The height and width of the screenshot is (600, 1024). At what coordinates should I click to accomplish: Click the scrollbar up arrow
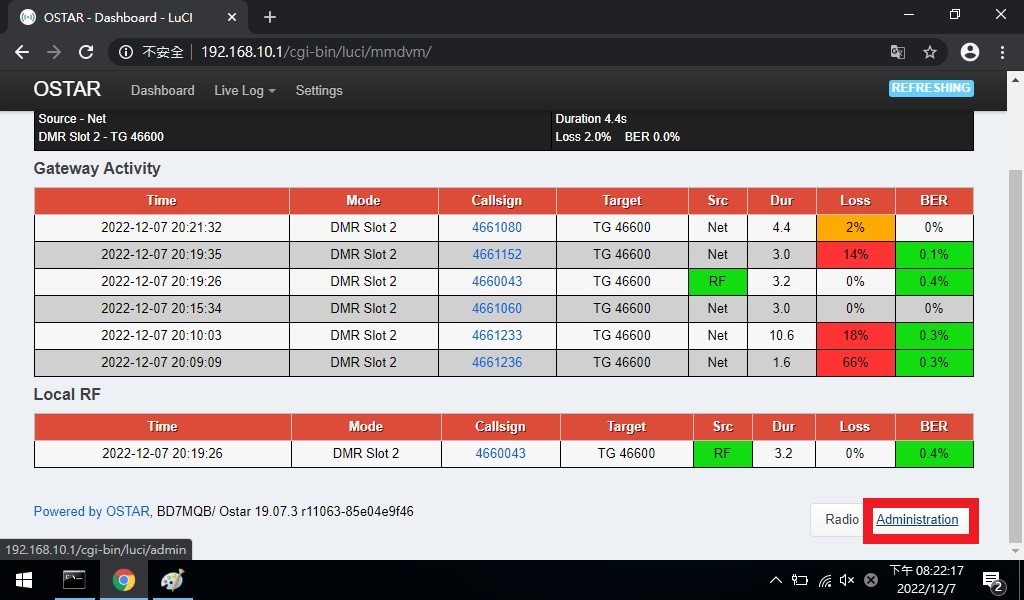[x=1016, y=81]
